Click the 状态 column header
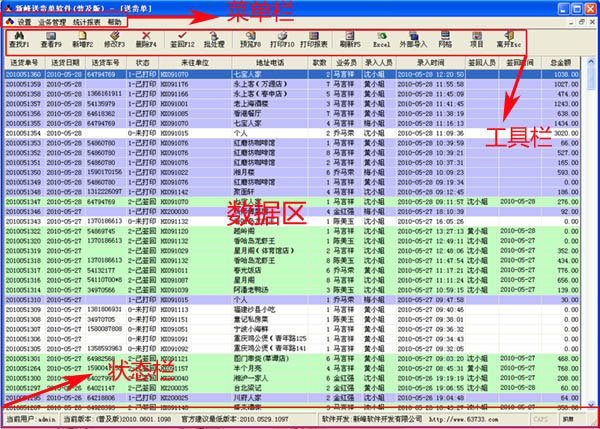The image size is (600, 429). pyautogui.click(x=142, y=62)
